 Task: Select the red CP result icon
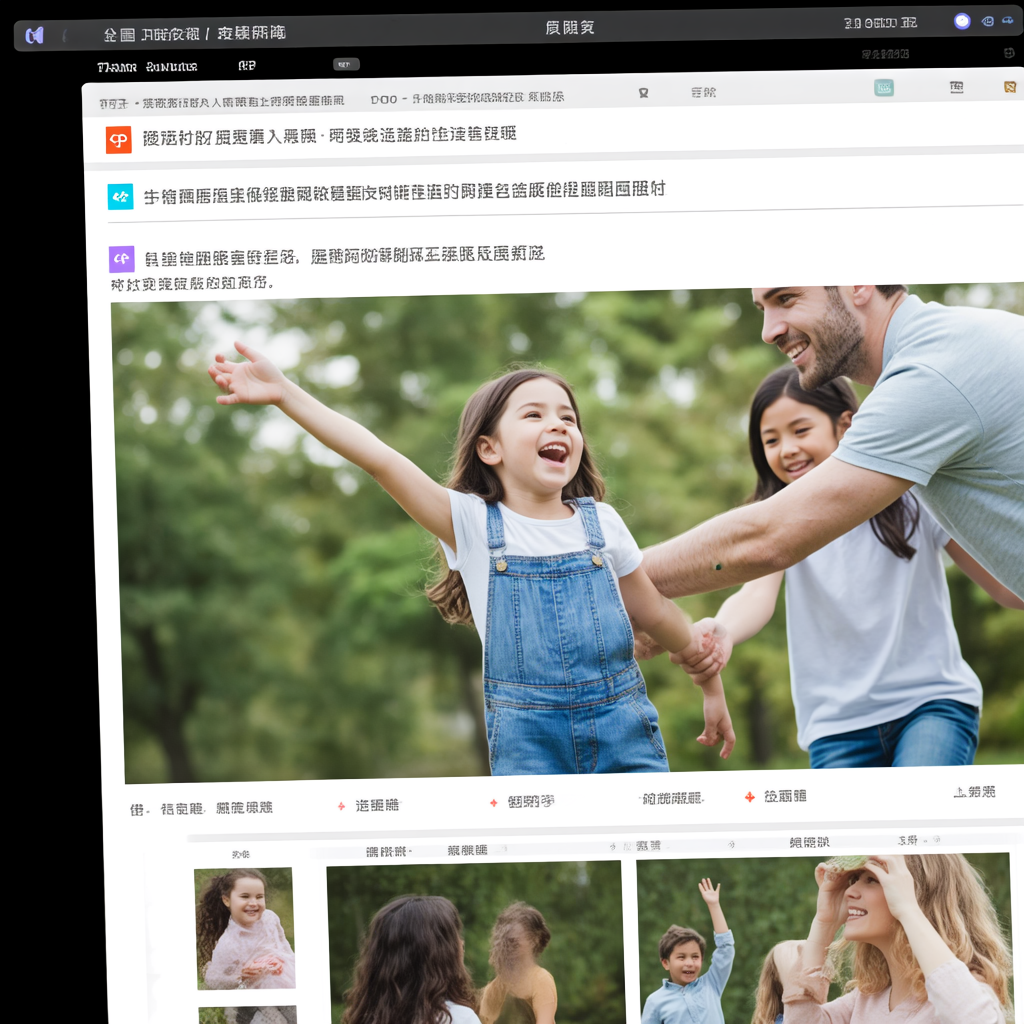119,139
